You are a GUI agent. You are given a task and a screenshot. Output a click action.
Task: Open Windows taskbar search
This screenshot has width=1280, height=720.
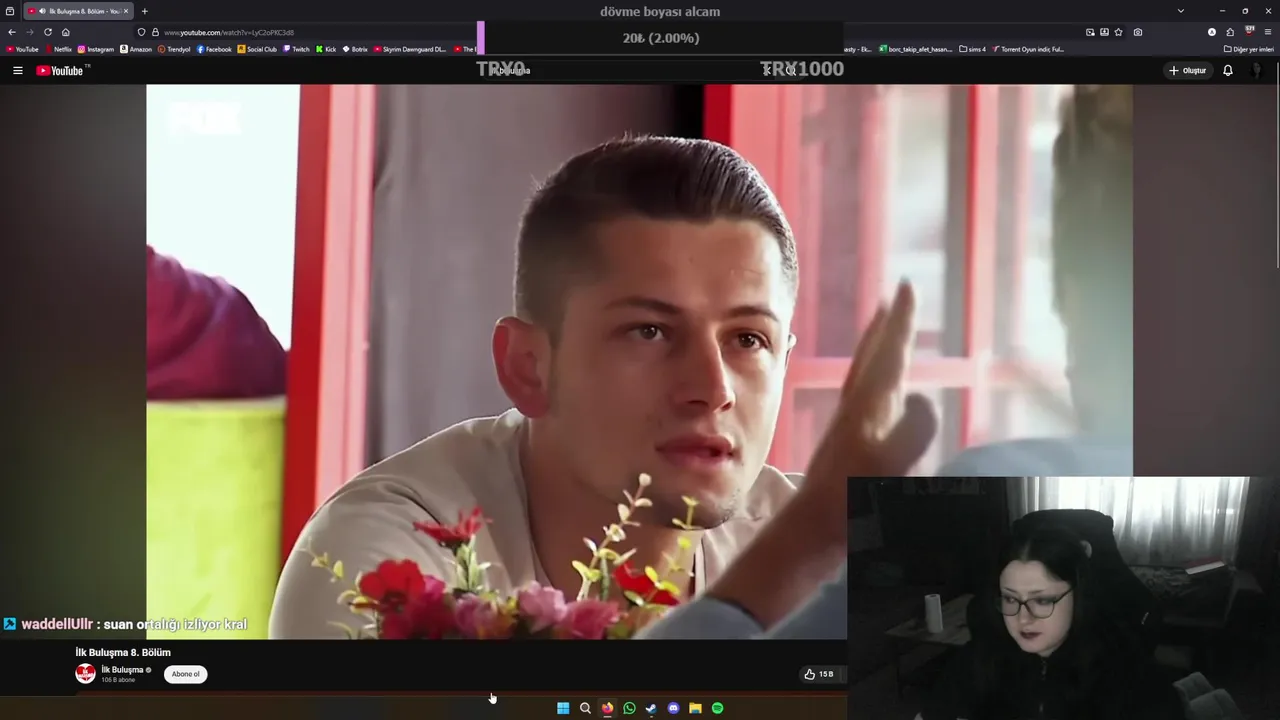pyautogui.click(x=585, y=708)
